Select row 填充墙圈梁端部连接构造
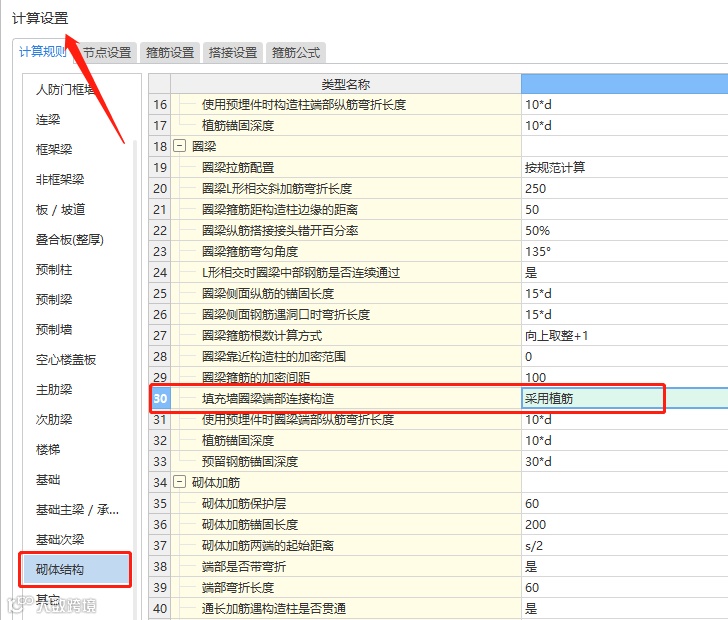The width and height of the screenshot is (728, 620). 346,398
